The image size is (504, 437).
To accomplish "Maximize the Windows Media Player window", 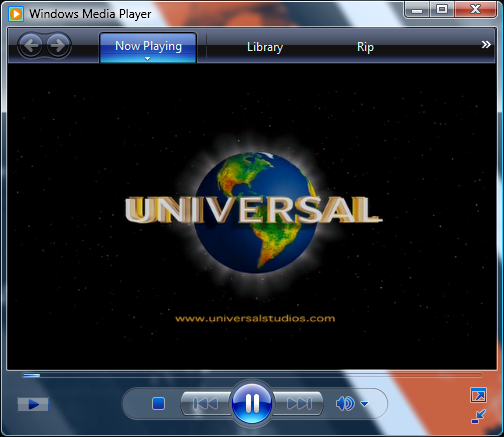I will 442,10.
